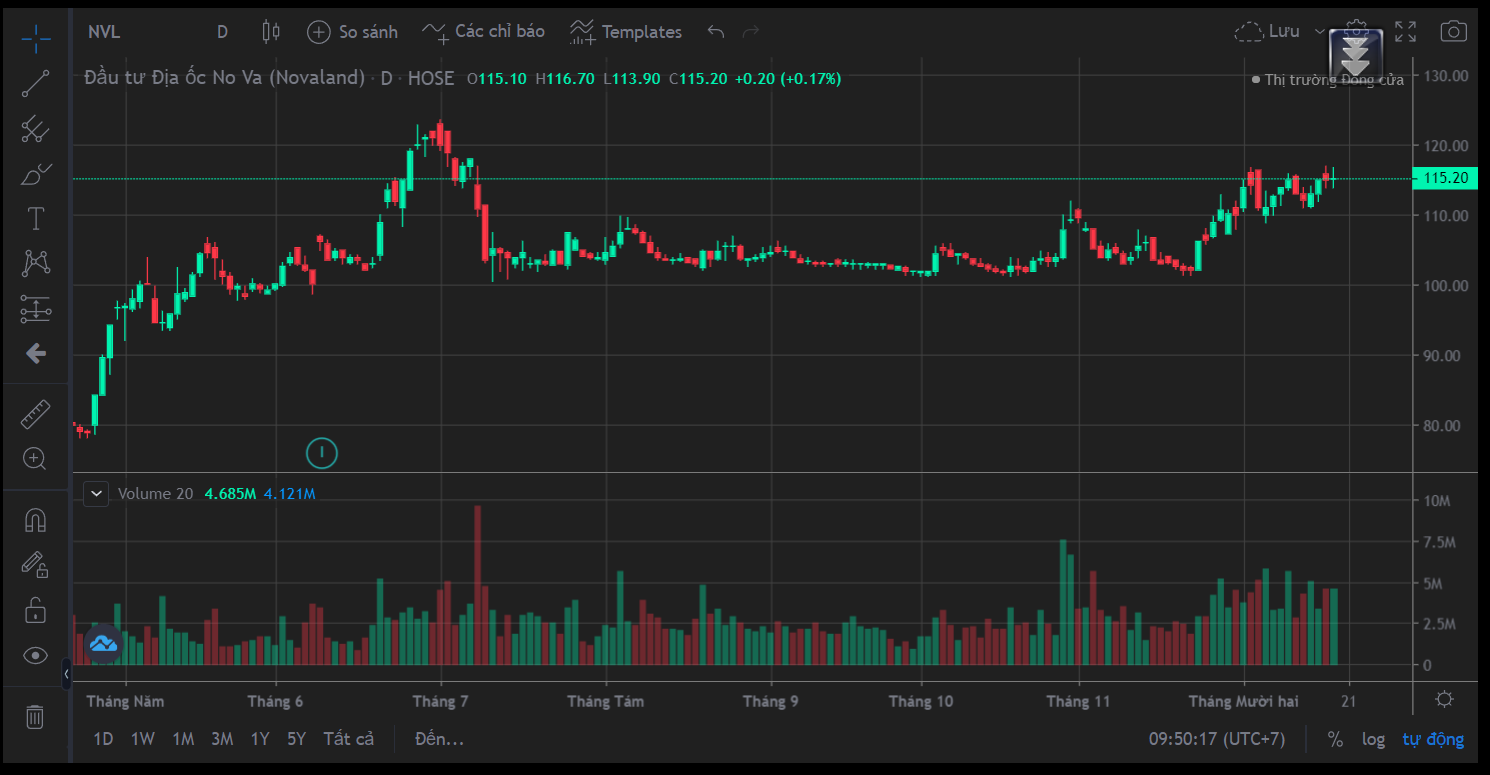Open symbol search for NVL
The width and height of the screenshot is (1490, 775).
tap(104, 32)
